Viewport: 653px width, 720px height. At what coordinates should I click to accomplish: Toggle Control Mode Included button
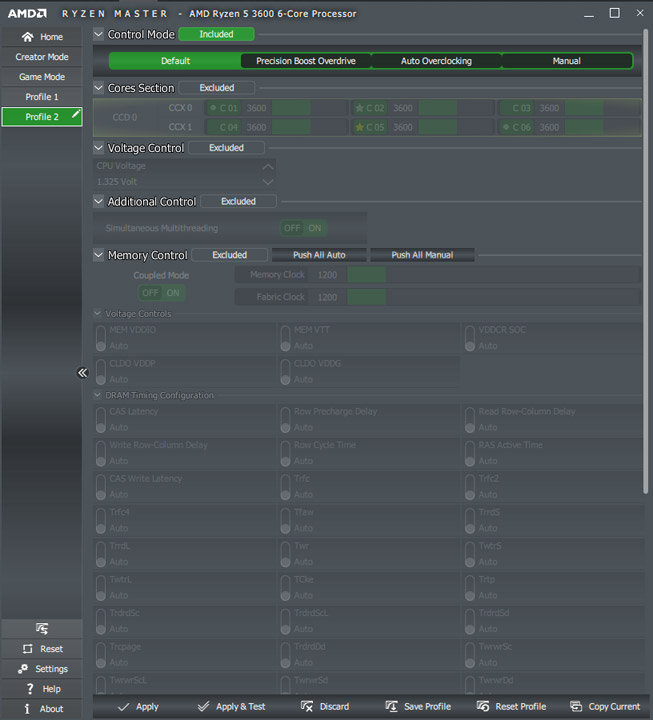(216, 34)
